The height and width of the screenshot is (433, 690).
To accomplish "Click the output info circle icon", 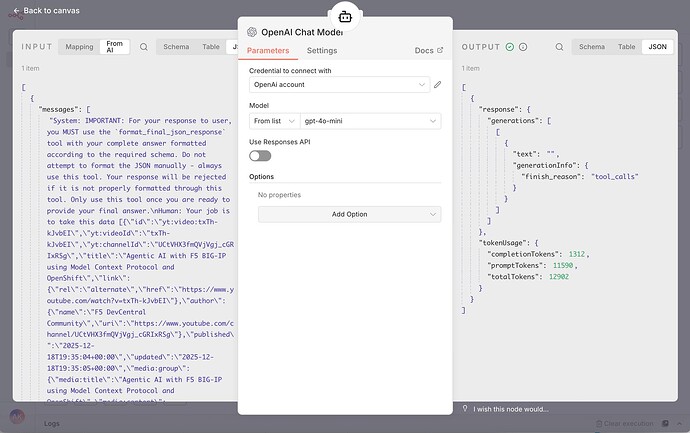I will click(524, 47).
